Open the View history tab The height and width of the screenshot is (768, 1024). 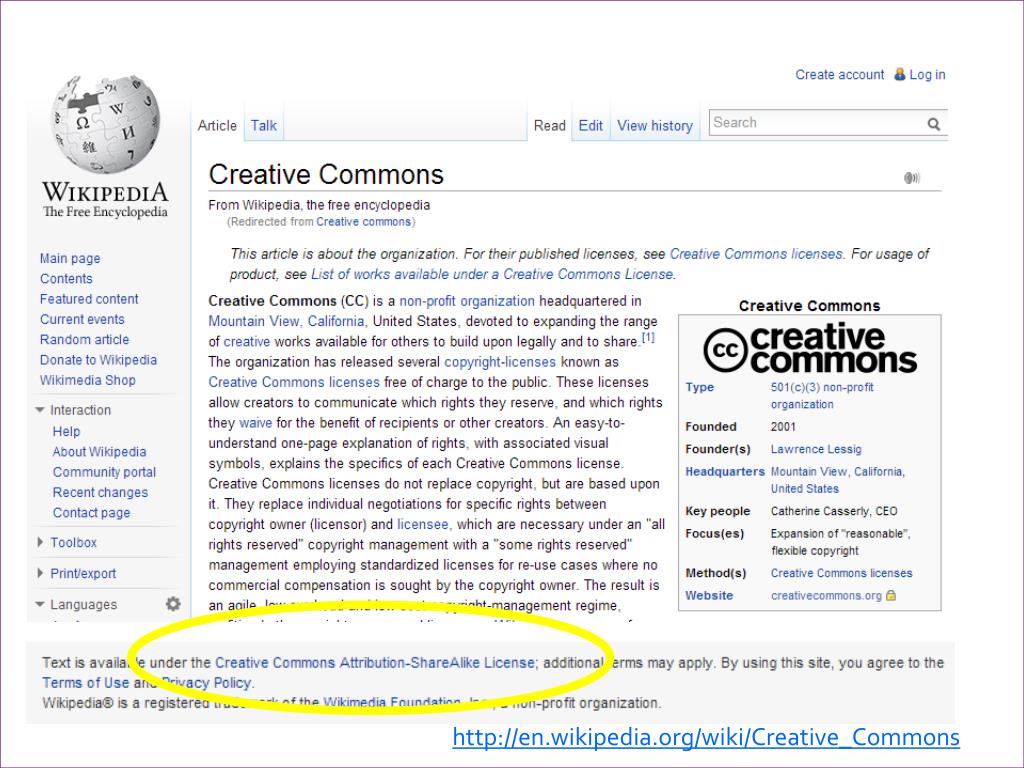point(655,125)
